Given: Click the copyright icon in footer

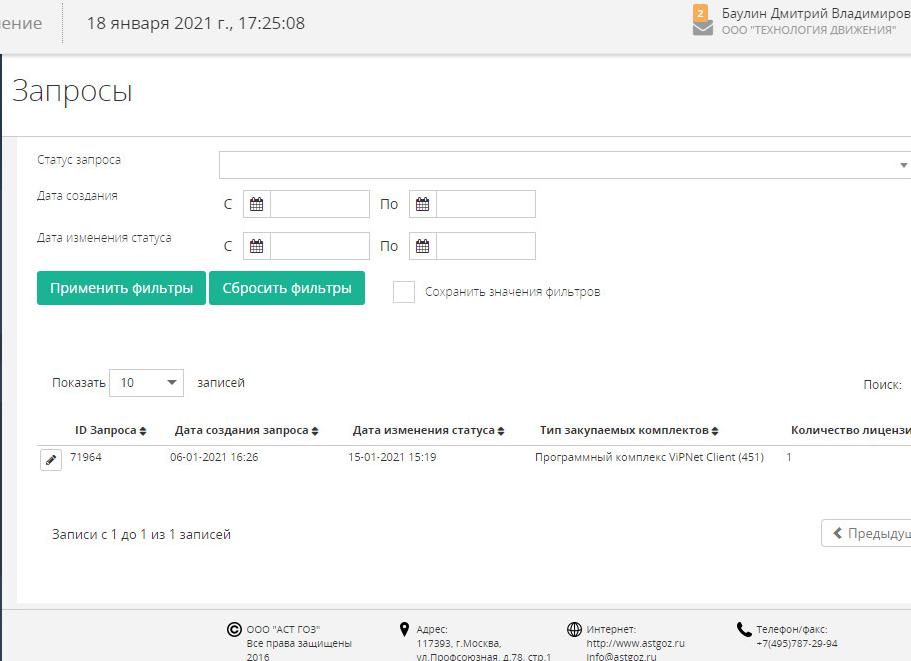Looking at the screenshot, I should coord(234,630).
